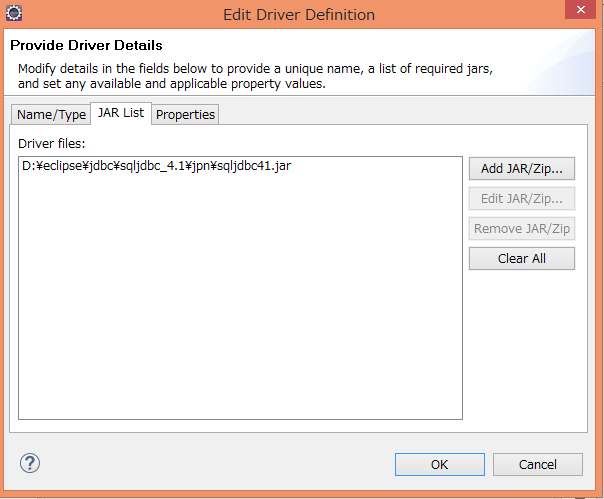This screenshot has width=604, height=499.
Task: Confirm with the OK button
Action: (440, 464)
